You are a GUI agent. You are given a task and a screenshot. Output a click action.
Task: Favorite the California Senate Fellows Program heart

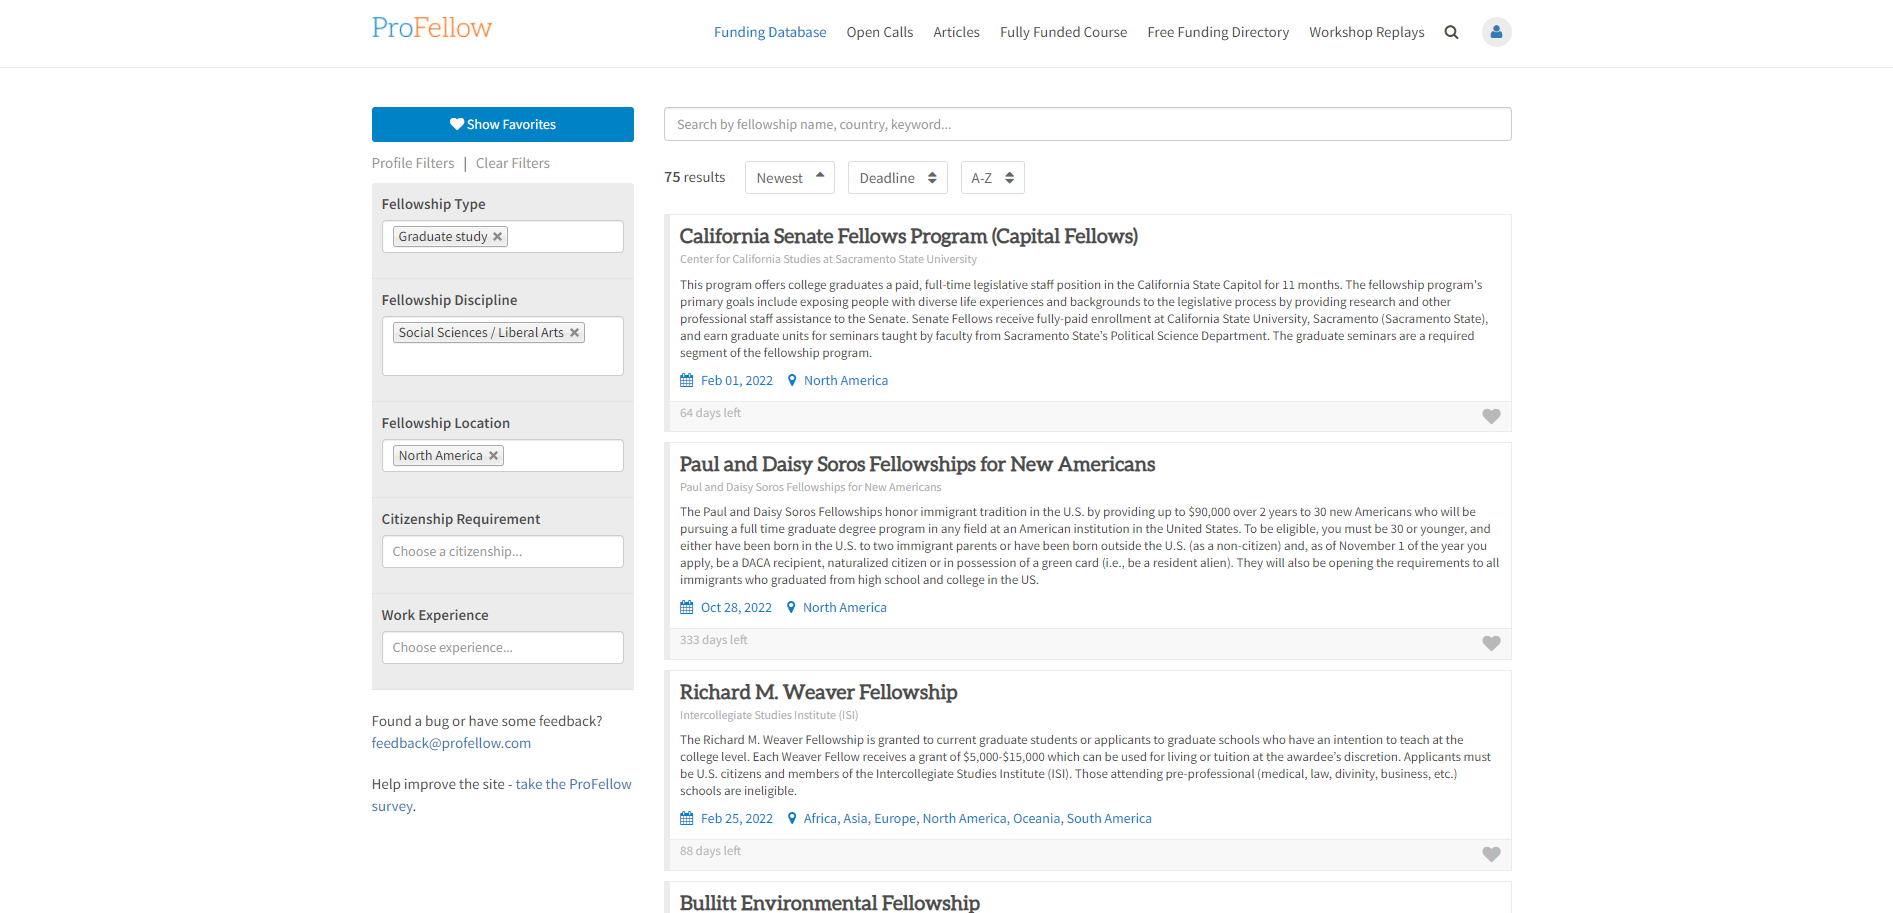pyautogui.click(x=1491, y=416)
